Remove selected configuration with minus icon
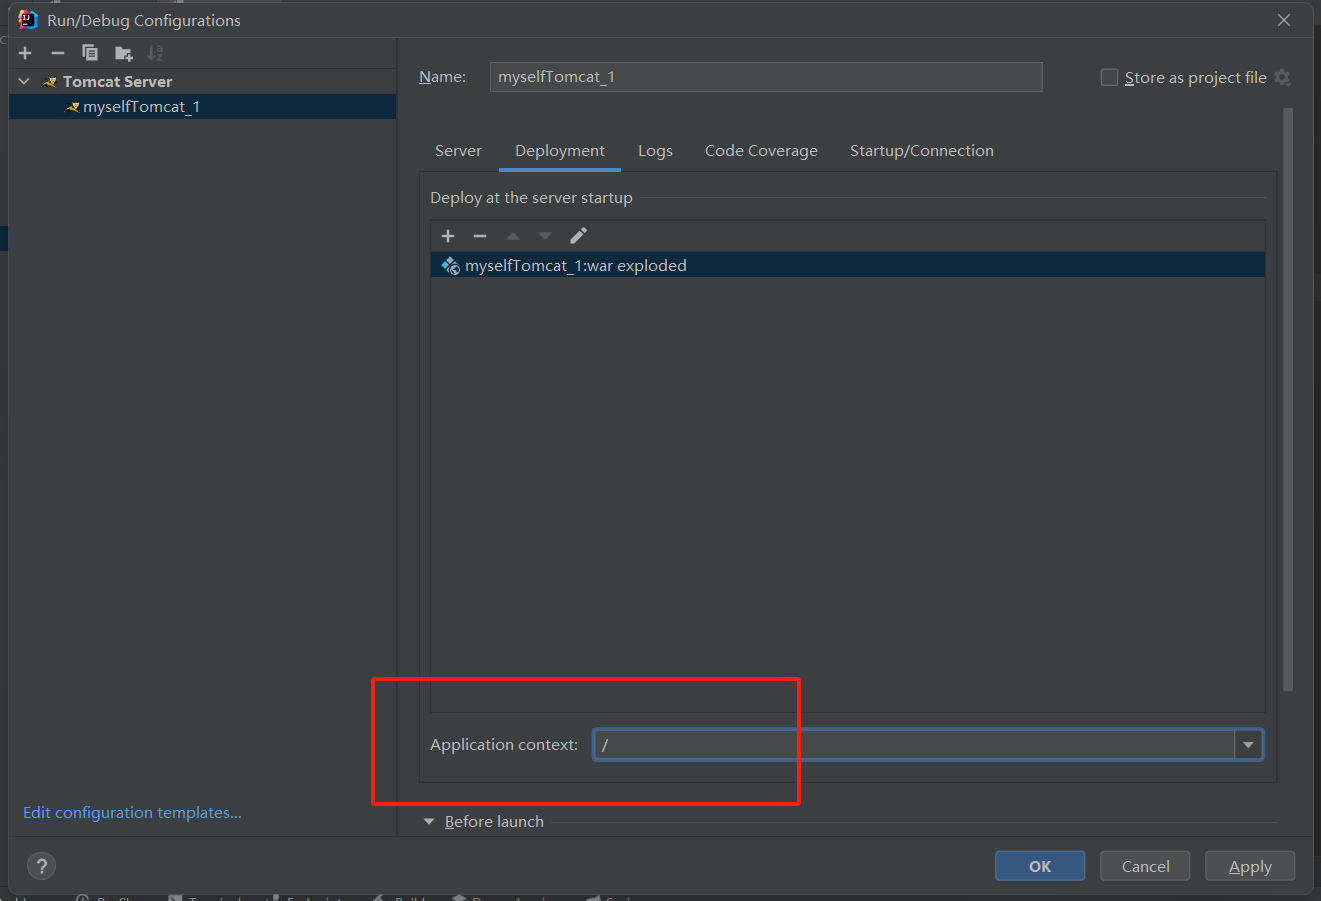The width and height of the screenshot is (1321, 901). 58,53
